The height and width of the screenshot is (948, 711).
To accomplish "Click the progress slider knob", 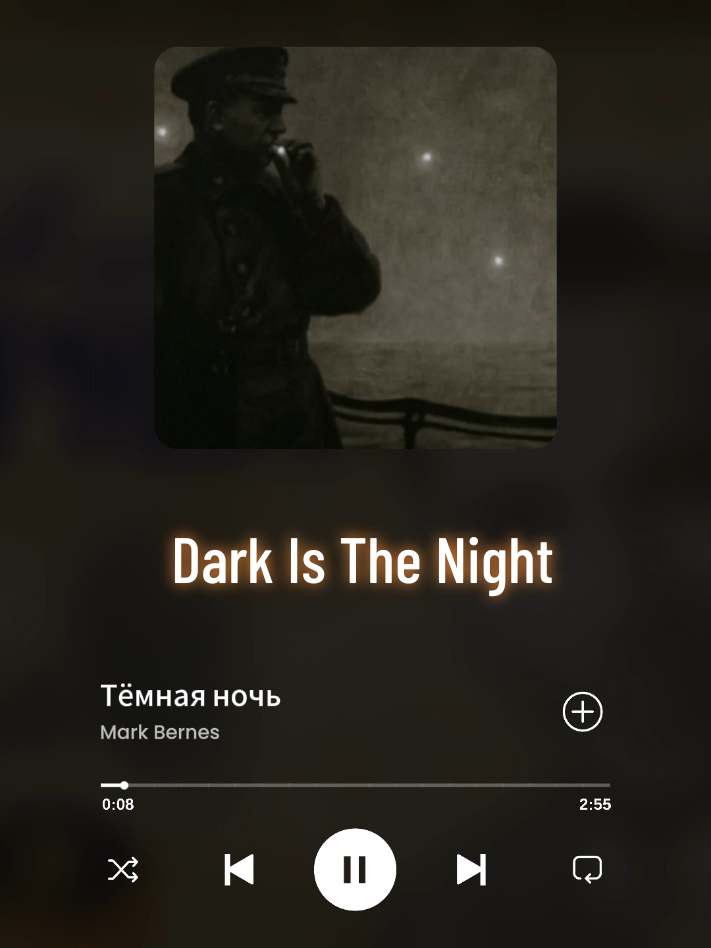I will (x=124, y=785).
